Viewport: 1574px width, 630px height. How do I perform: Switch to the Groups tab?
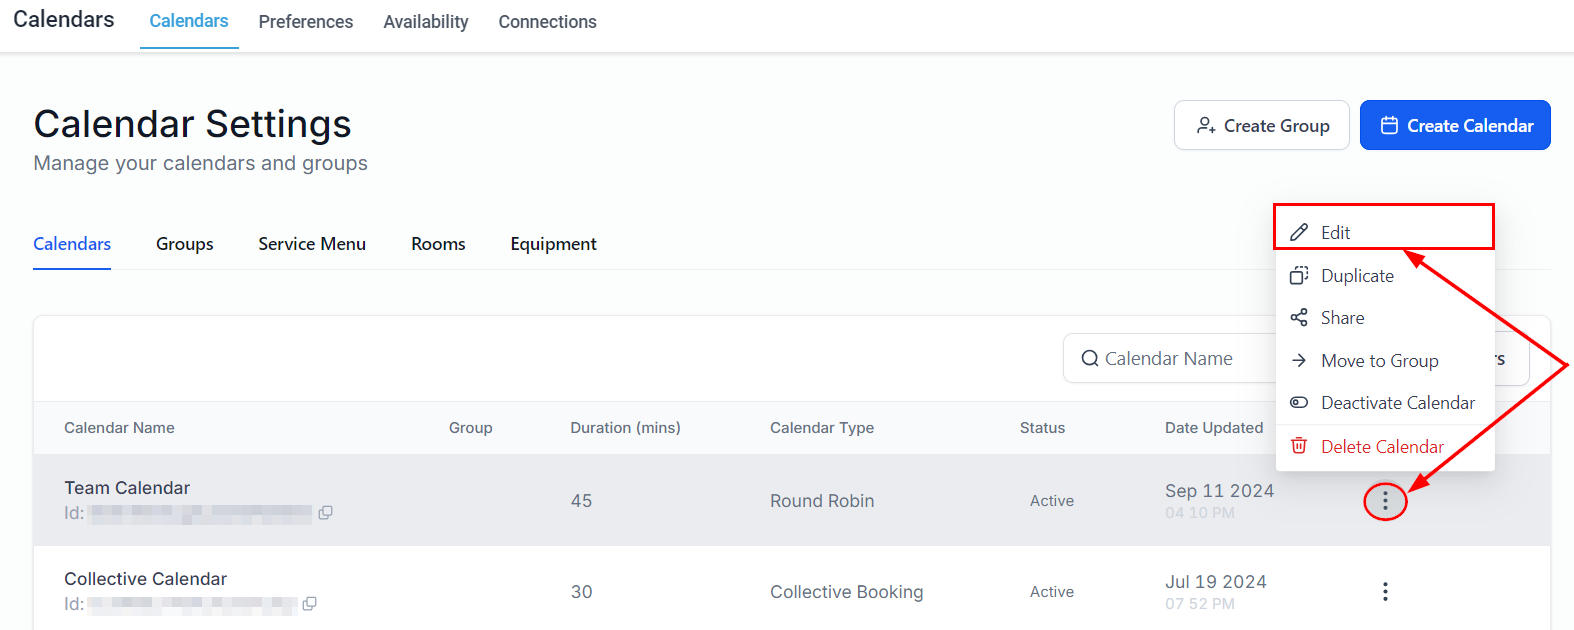point(185,244)
